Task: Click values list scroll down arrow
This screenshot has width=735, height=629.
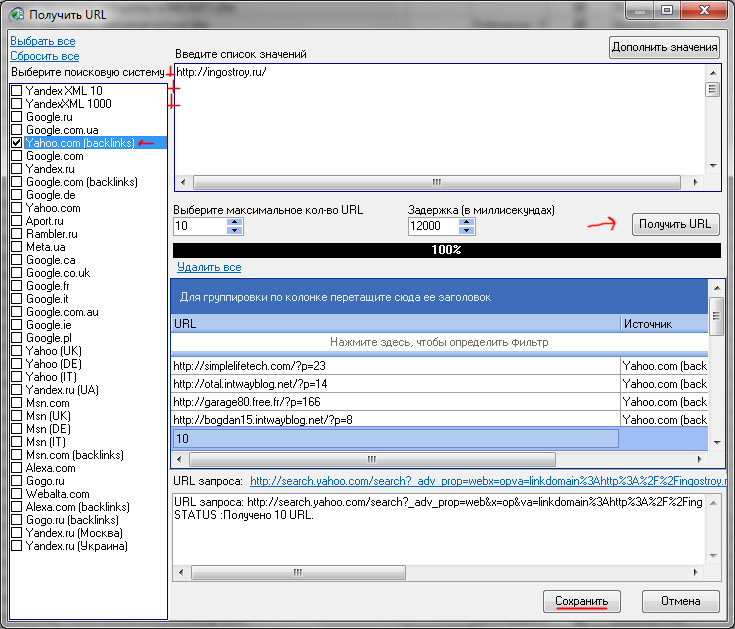Action: click(713, 166)
